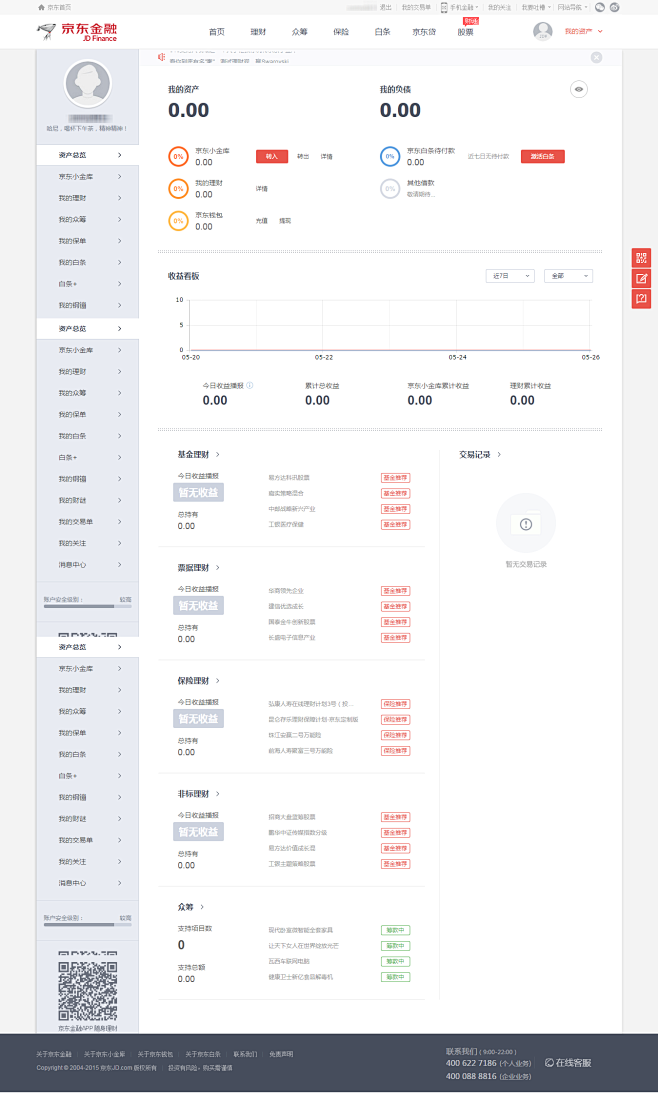Click 暂无收益 button under 保险理财
This screenshot has height=1100, width=658.
(x=199, y=718)
